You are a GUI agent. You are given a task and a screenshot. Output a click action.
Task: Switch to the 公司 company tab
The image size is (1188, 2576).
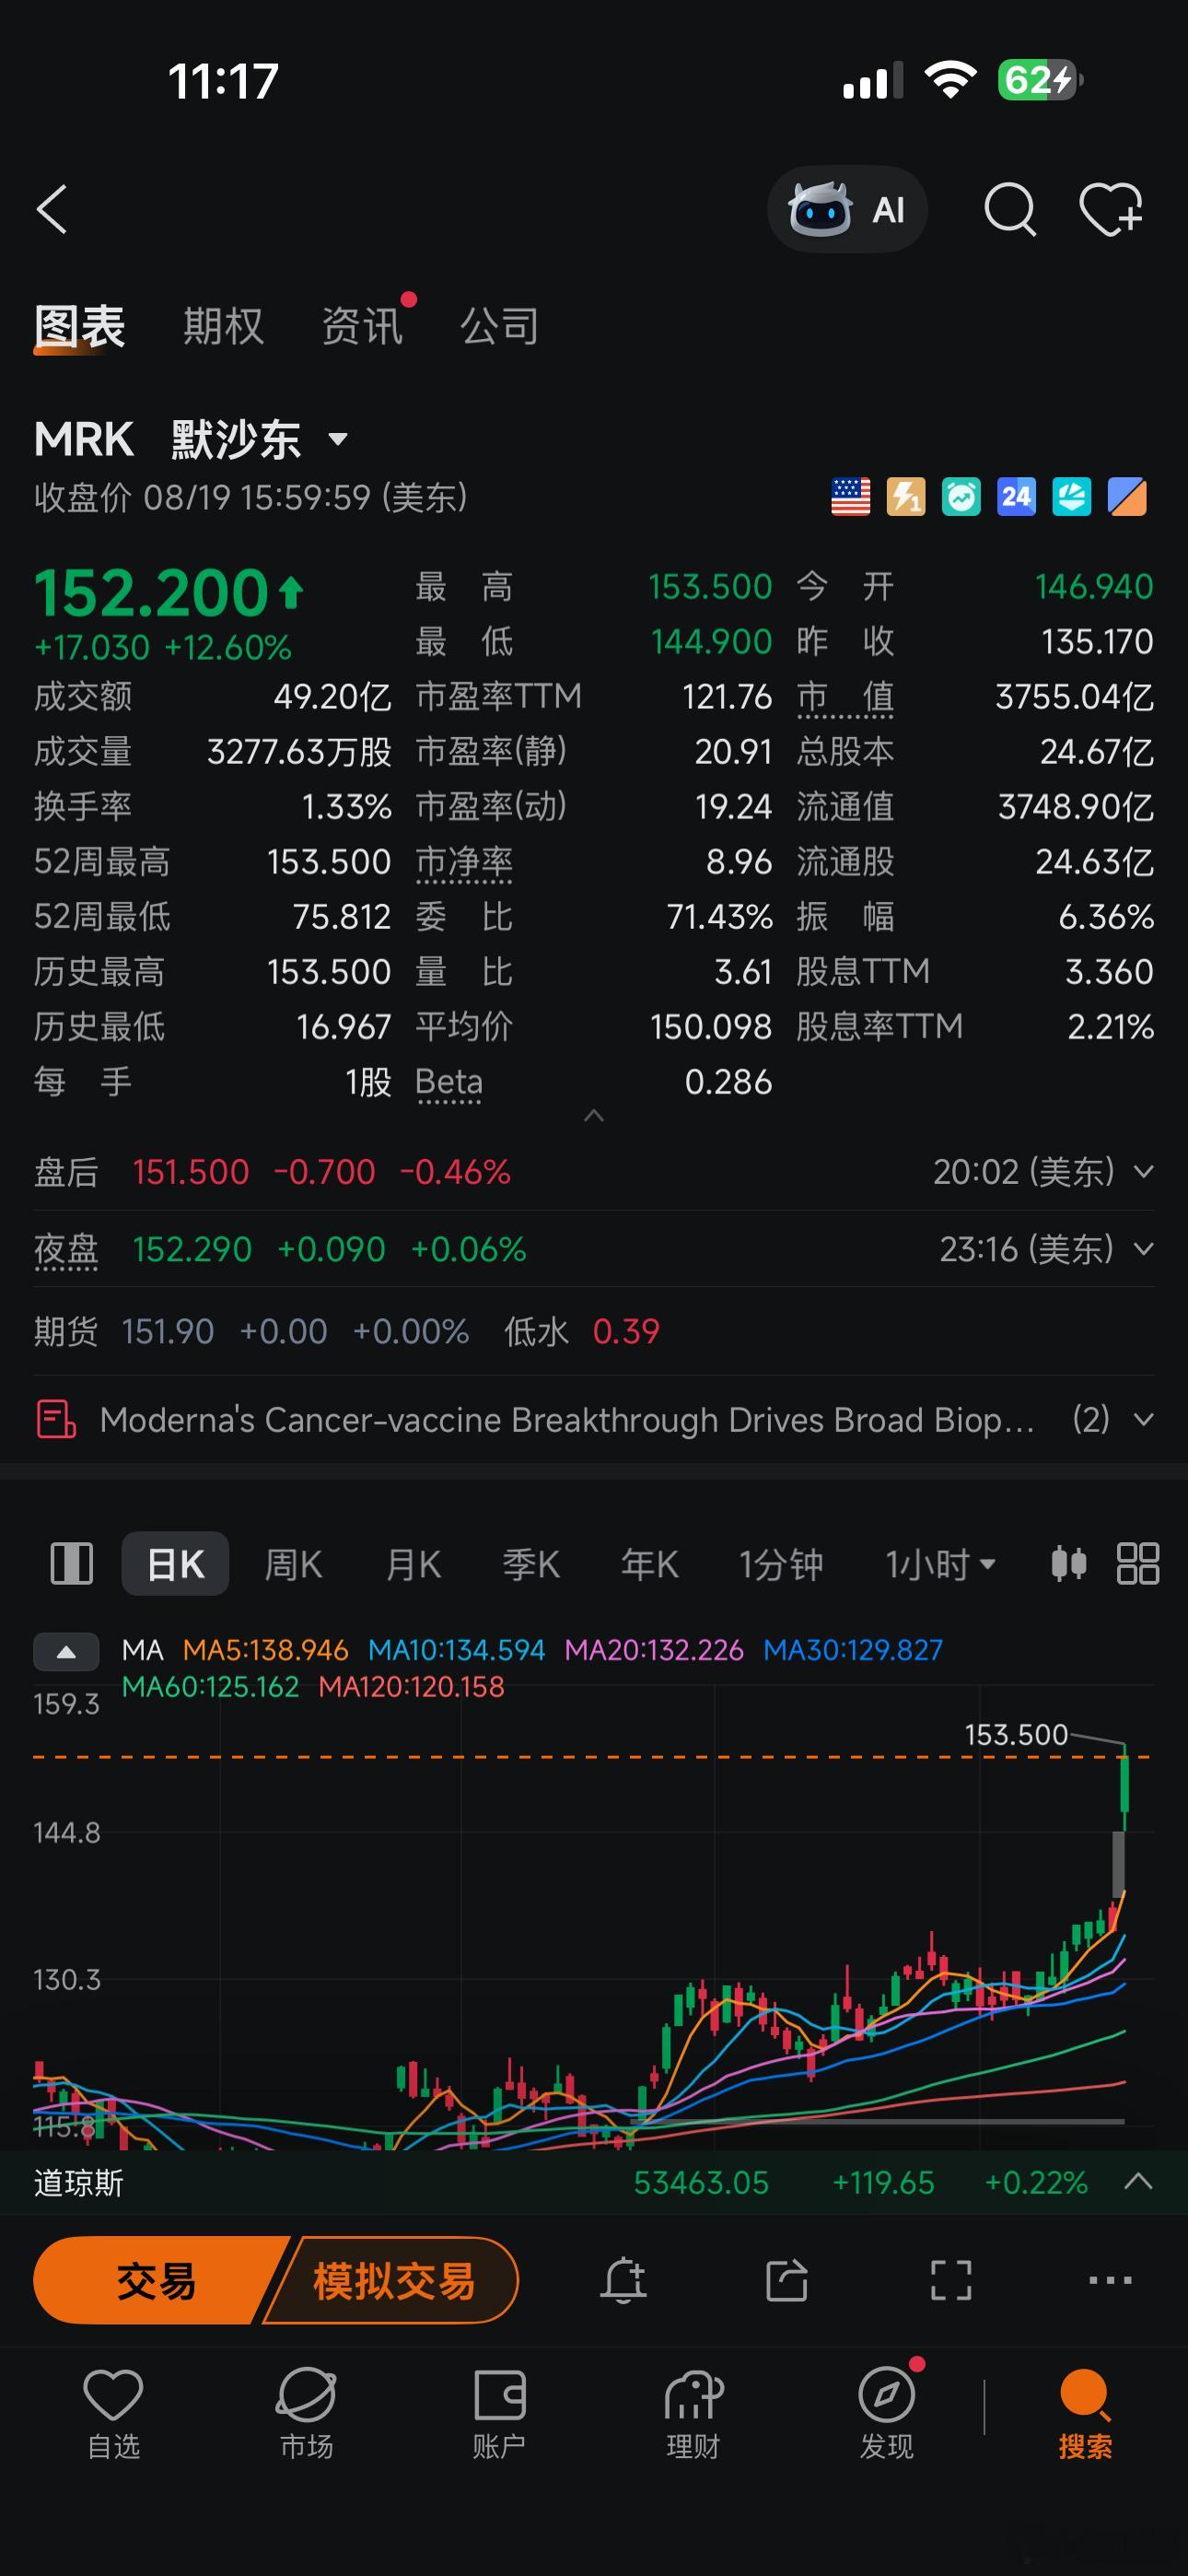click(x=499, y=326)
